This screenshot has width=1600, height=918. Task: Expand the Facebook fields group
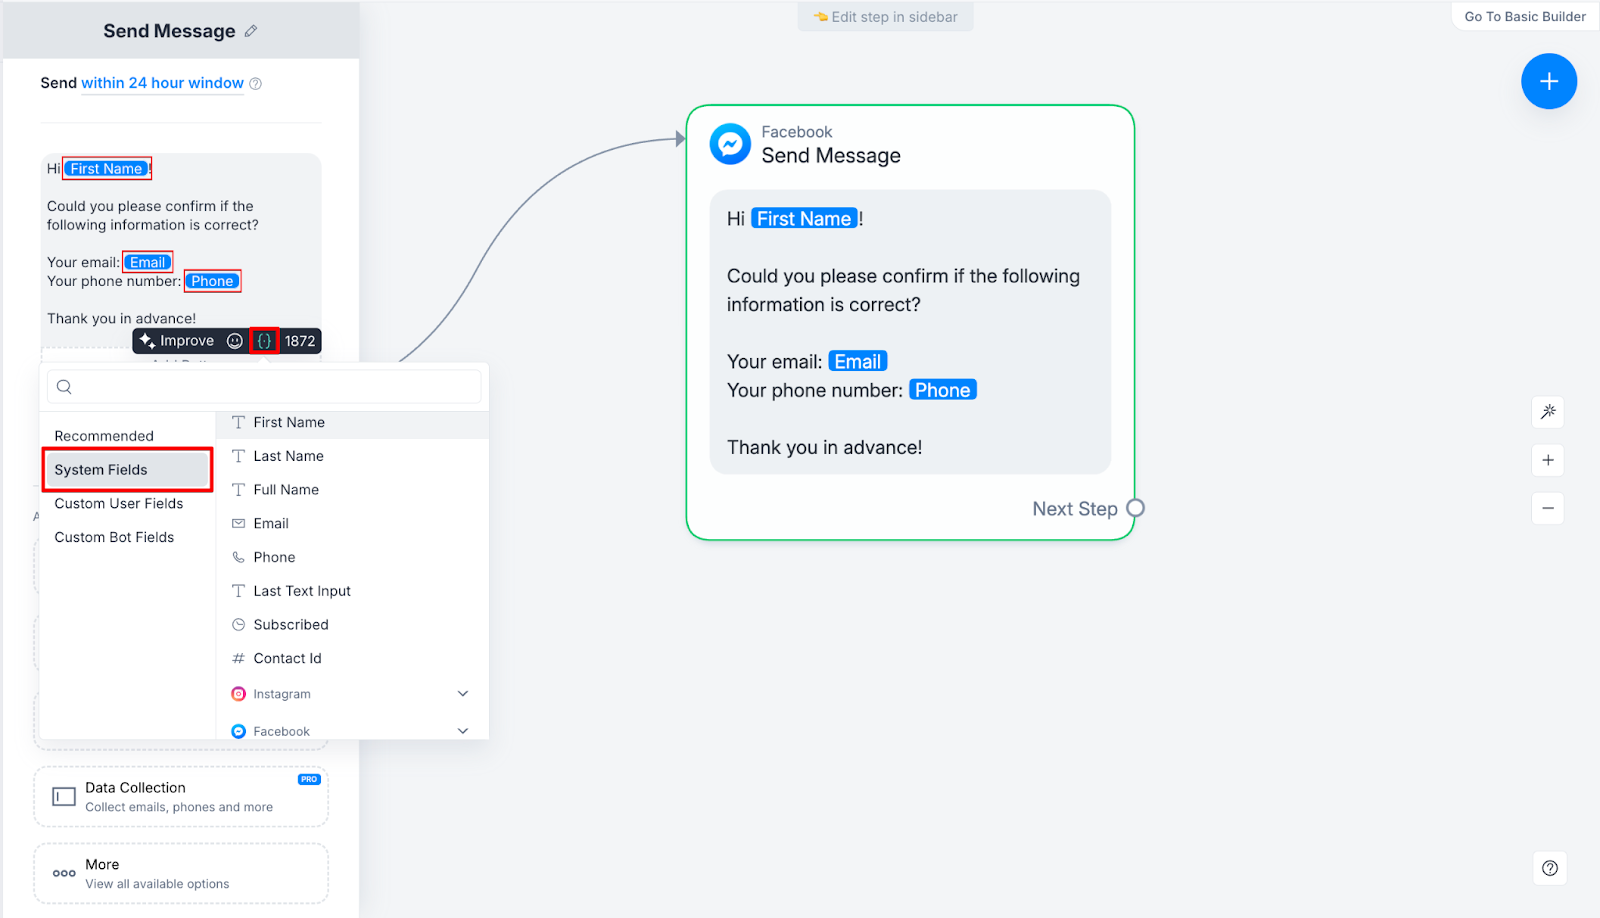click(462, 731)
